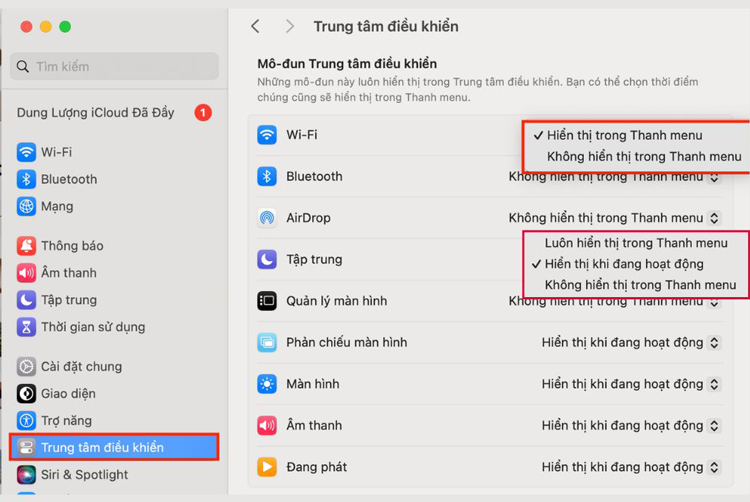Screen dimensions: 750x502
Task: Open the Quản lý màn hình dropdown stepper
Action: tap(714, 303)
